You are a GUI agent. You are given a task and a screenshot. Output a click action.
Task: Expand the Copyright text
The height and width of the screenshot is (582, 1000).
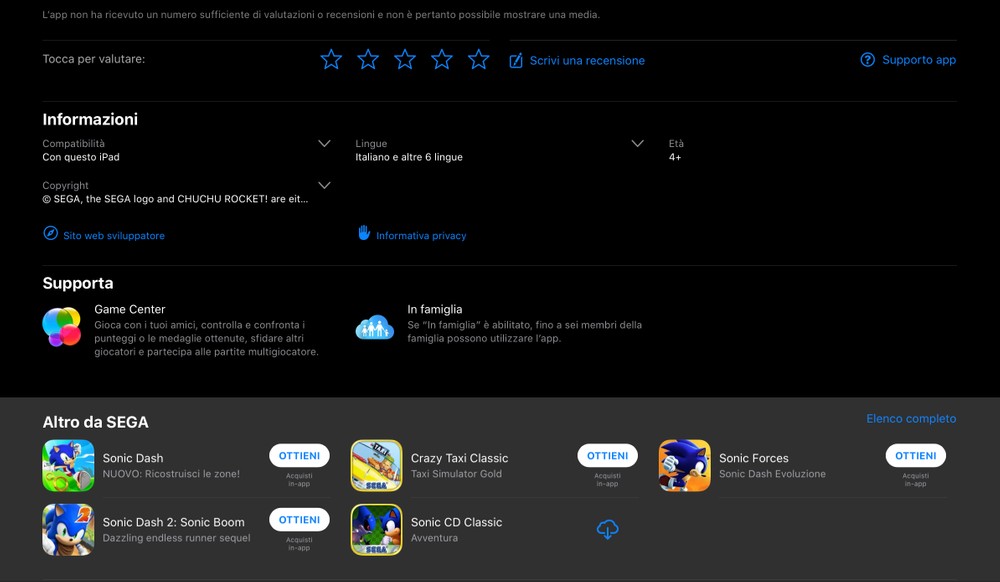pyautogui.click(x=324, y=186)
